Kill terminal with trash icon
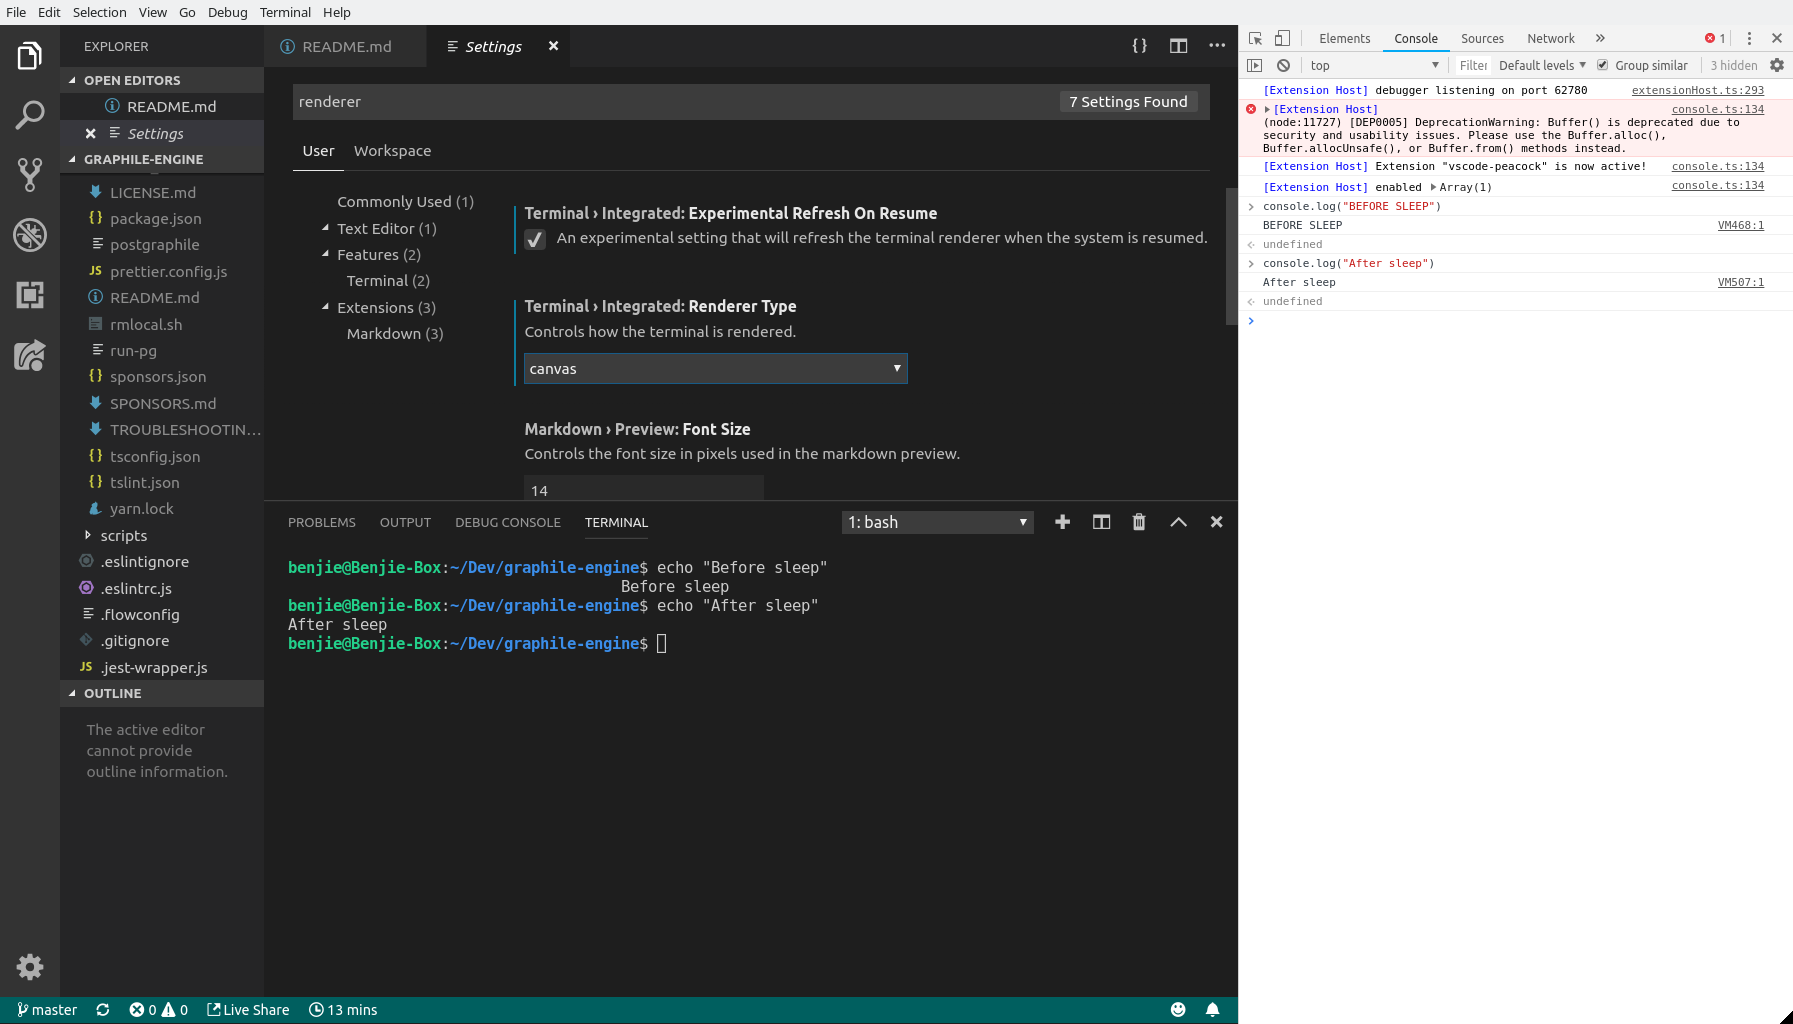Viewport: 1793px width, 1024px height. tap(1139, 522)
